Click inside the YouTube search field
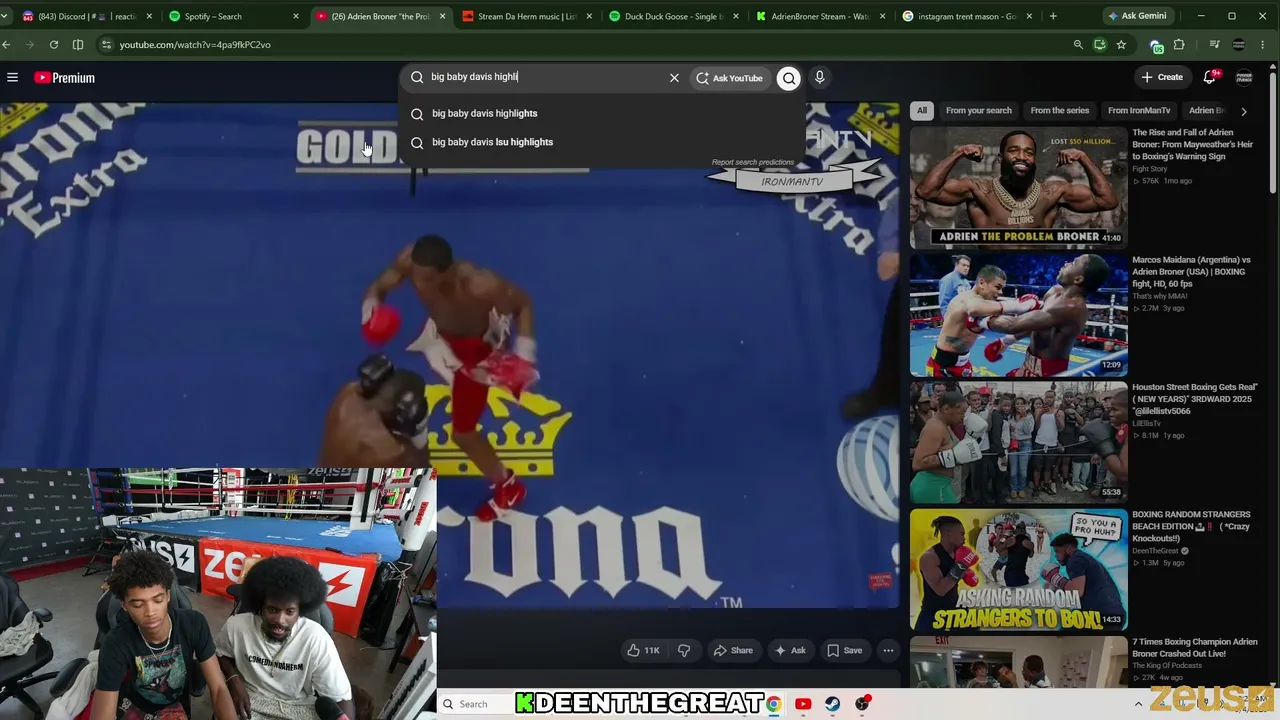 [x=545, y=77]
